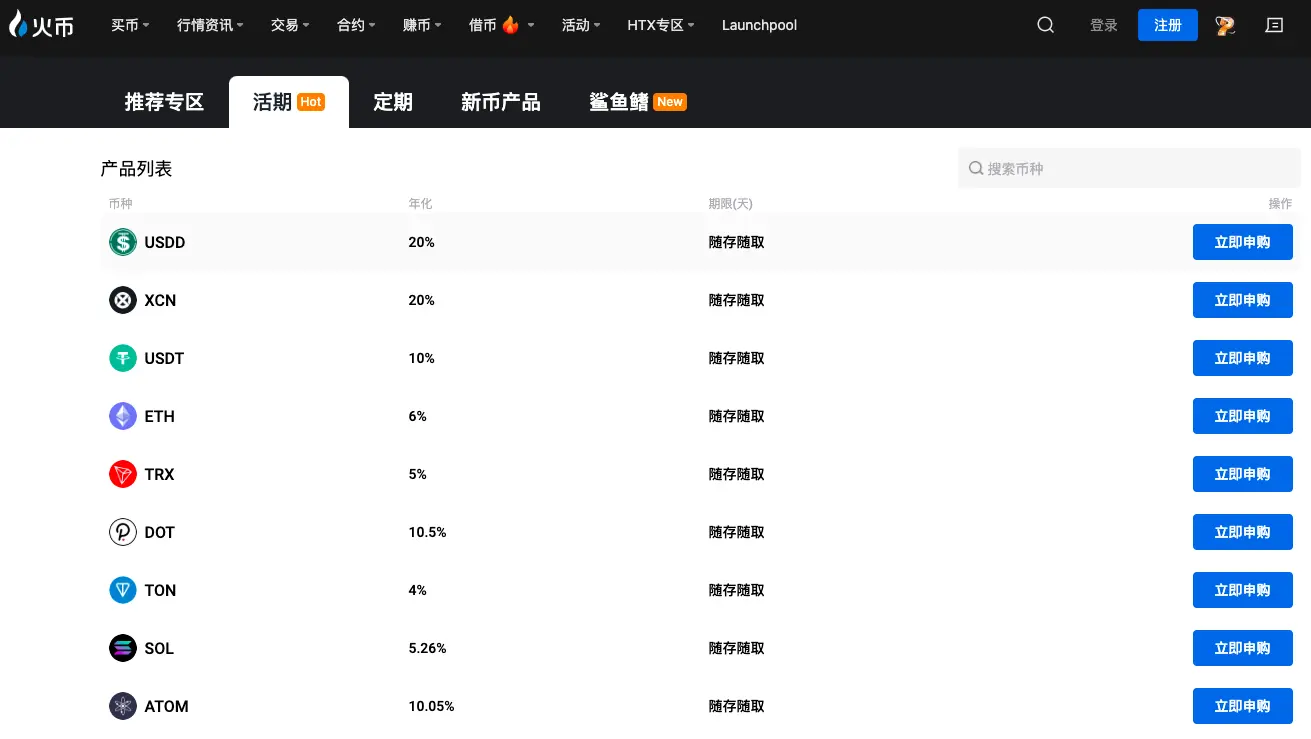
Task: Click the TON coin icon
Action: [122, 590]
